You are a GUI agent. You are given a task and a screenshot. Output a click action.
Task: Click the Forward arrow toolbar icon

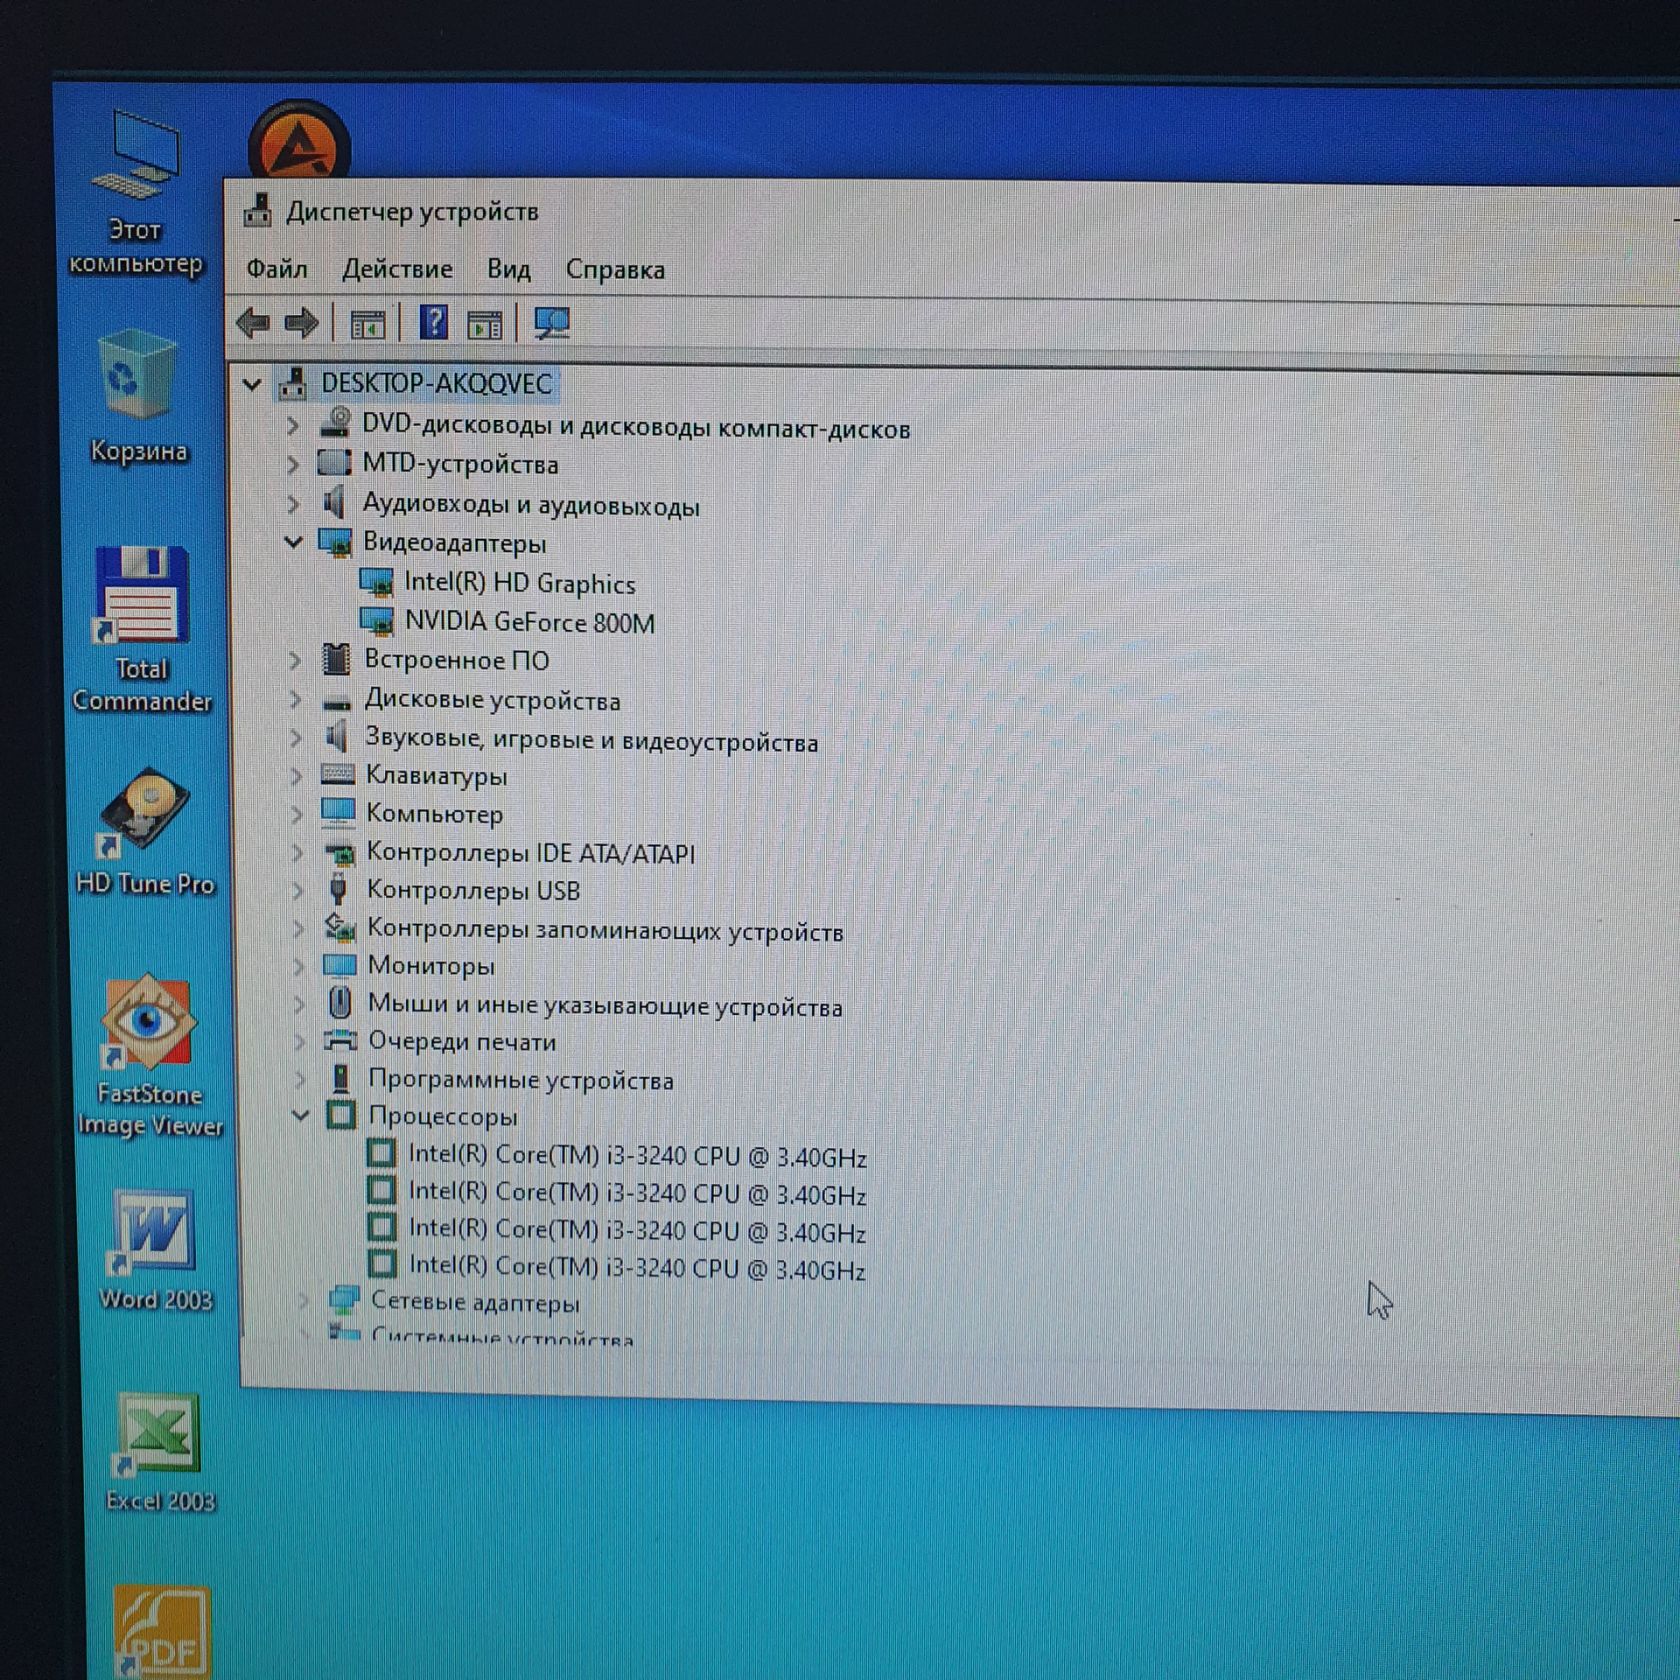coord(301,323)
